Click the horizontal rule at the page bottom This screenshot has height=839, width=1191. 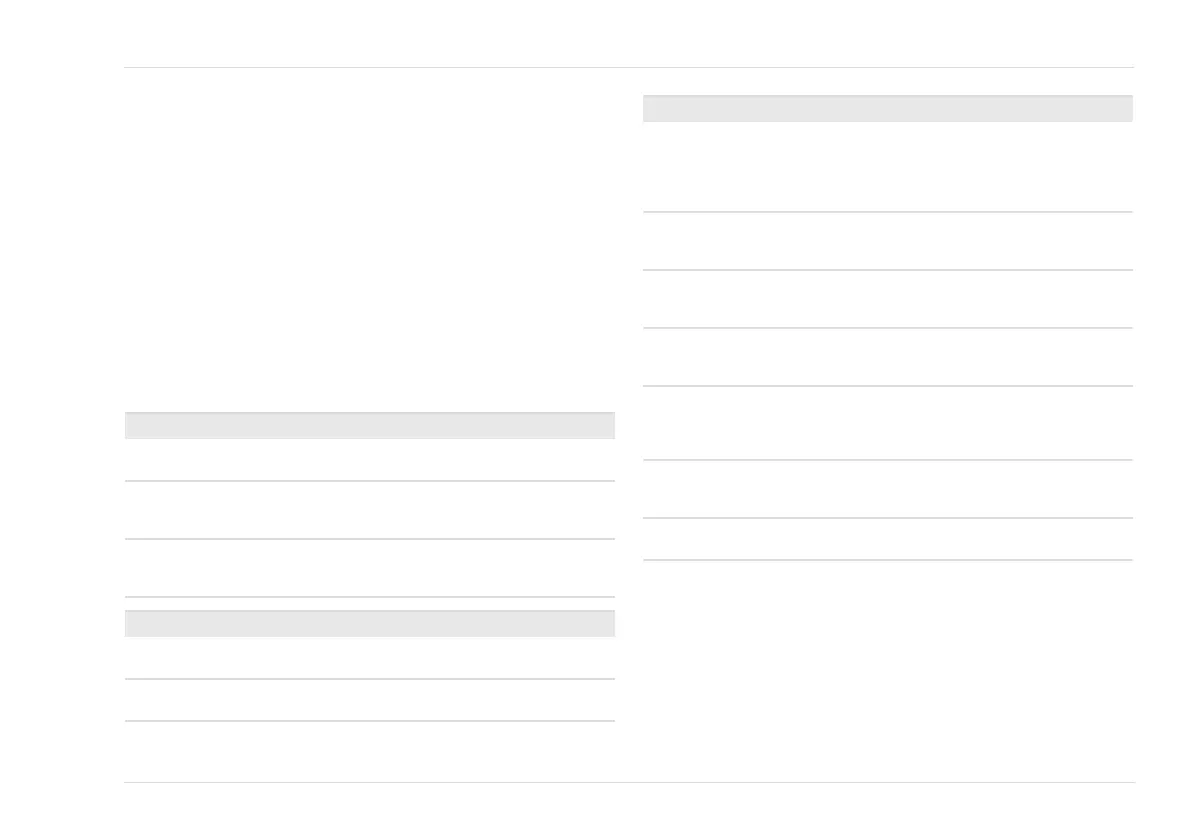coord(629,782)
